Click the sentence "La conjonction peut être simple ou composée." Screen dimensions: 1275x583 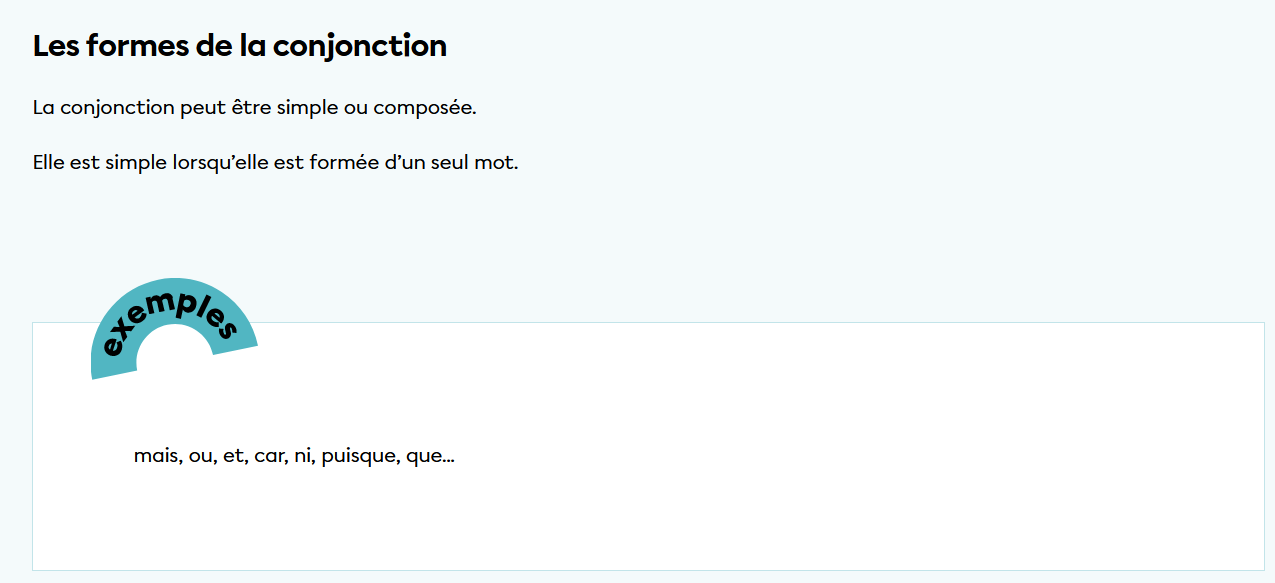click(254, 107)
